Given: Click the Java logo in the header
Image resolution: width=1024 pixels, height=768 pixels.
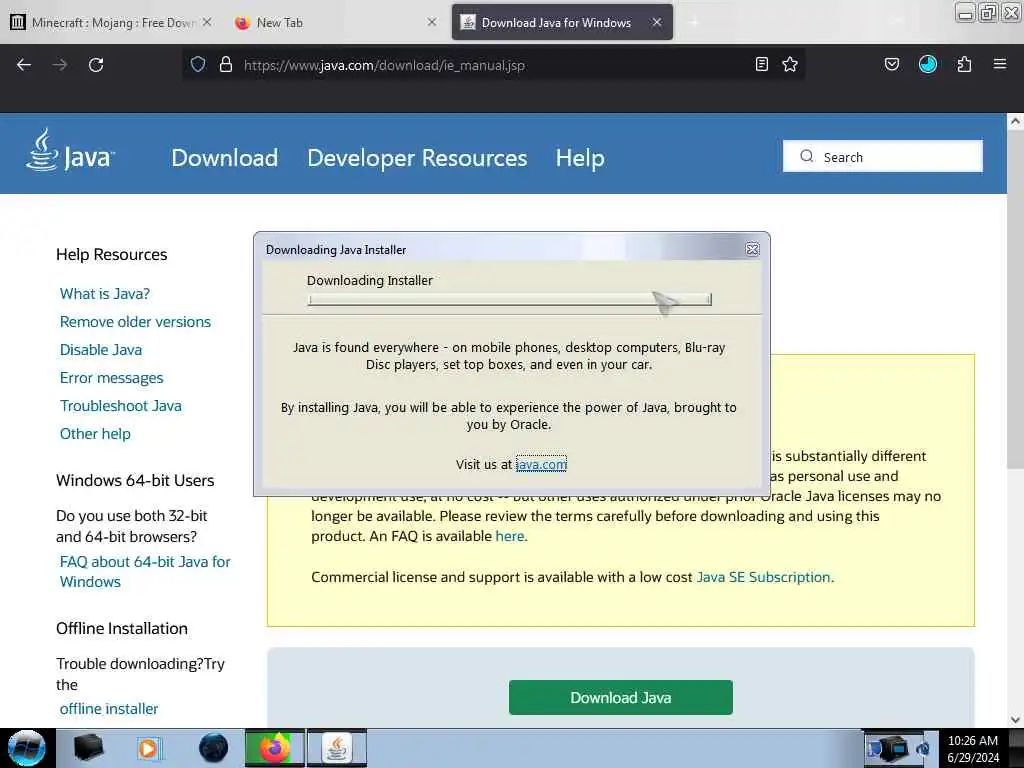Looking at the screenshot, I should pyautogui.click(x=71, y=150).
